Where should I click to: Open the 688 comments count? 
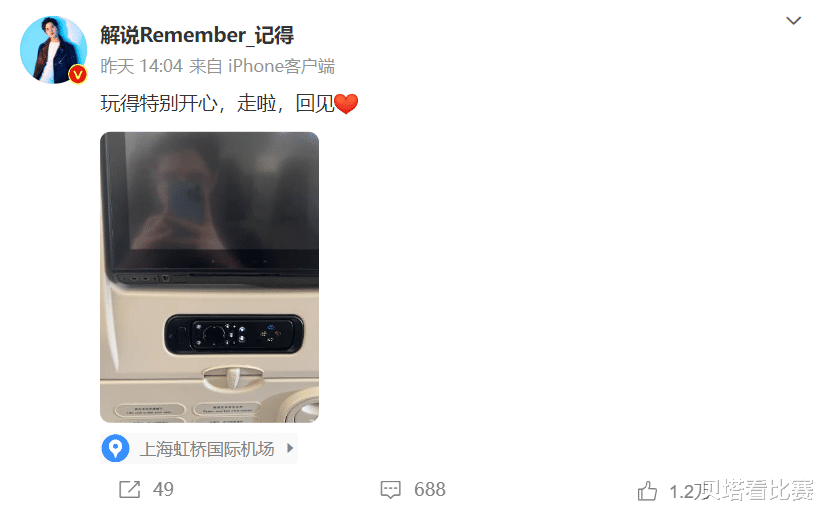coord(429,489)
